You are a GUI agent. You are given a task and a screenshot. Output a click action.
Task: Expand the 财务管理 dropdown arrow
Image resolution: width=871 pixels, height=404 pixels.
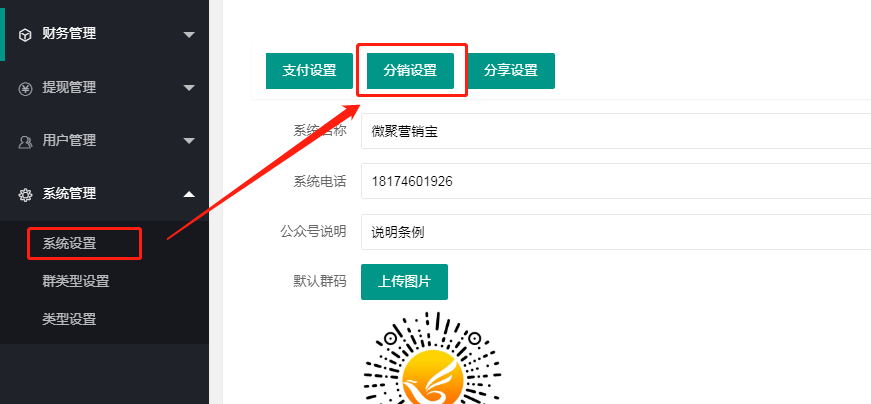click(x=189, y=35)
